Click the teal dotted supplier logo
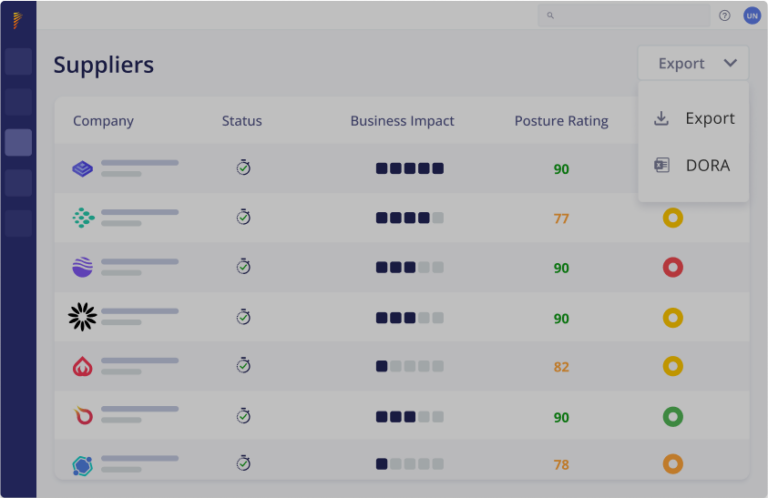Screen dimensions: 768x498 [x=82, y=218]
